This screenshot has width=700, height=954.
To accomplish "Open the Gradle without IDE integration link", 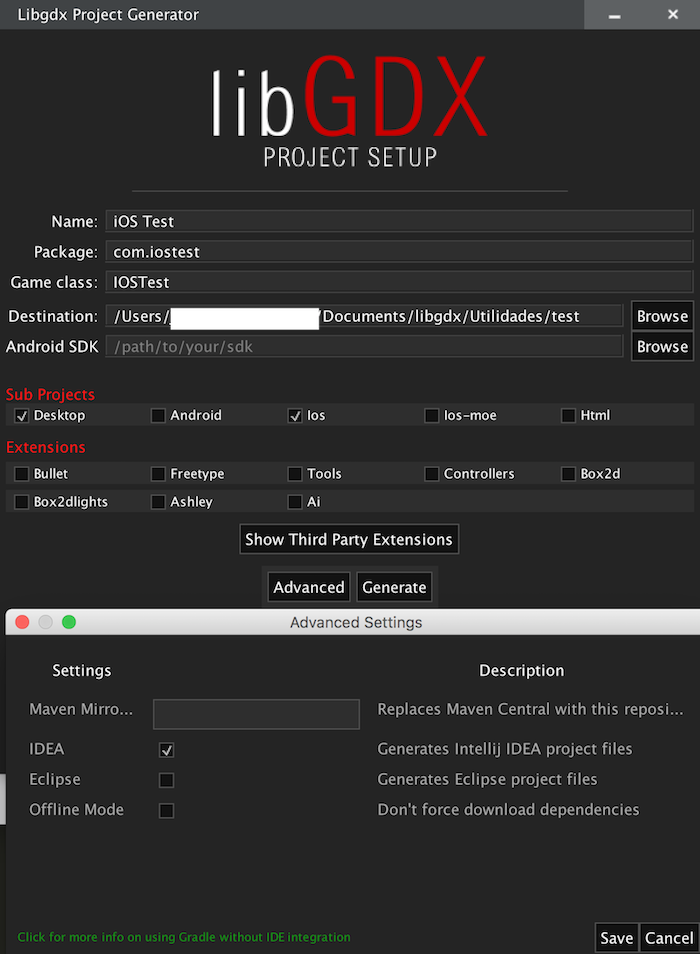I will point(184,937).
